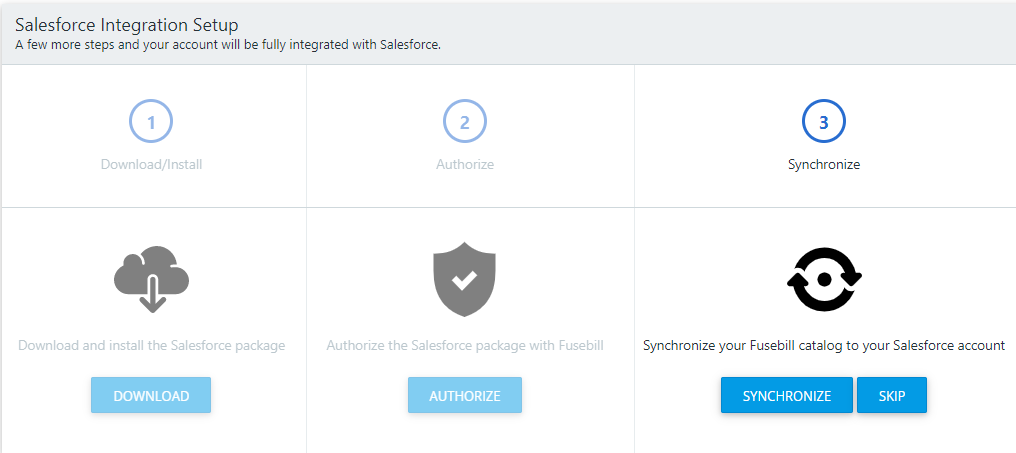Viewport: 1016px width, 453px height.
Task: Click the Salesforce Integration Setup heading
Action: pyautogui.click(x=126, y=25)
